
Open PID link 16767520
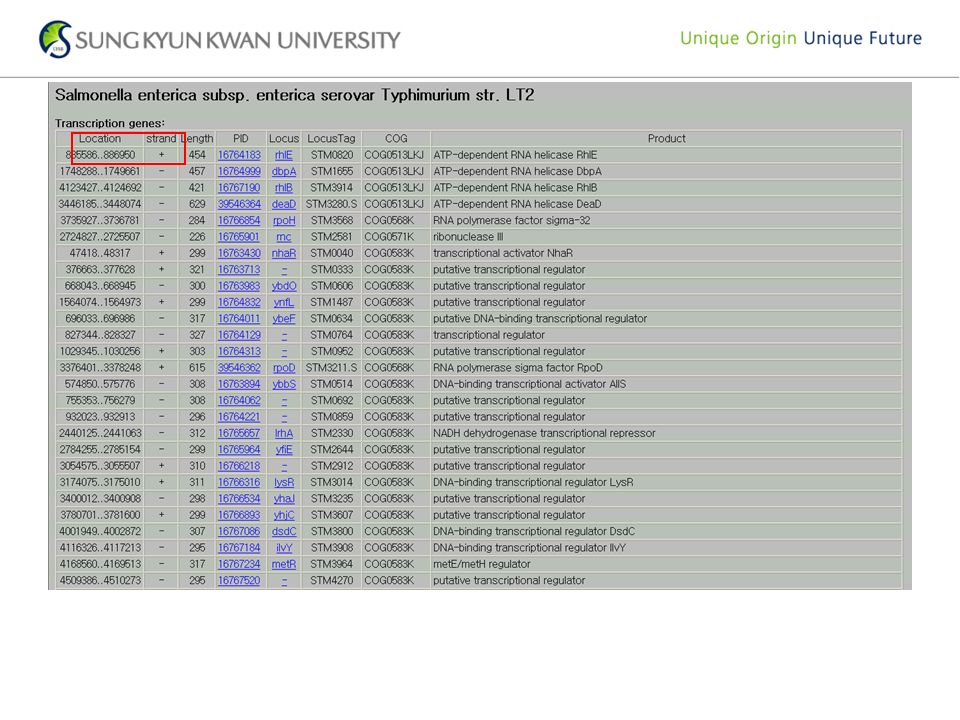click(239, 580)
